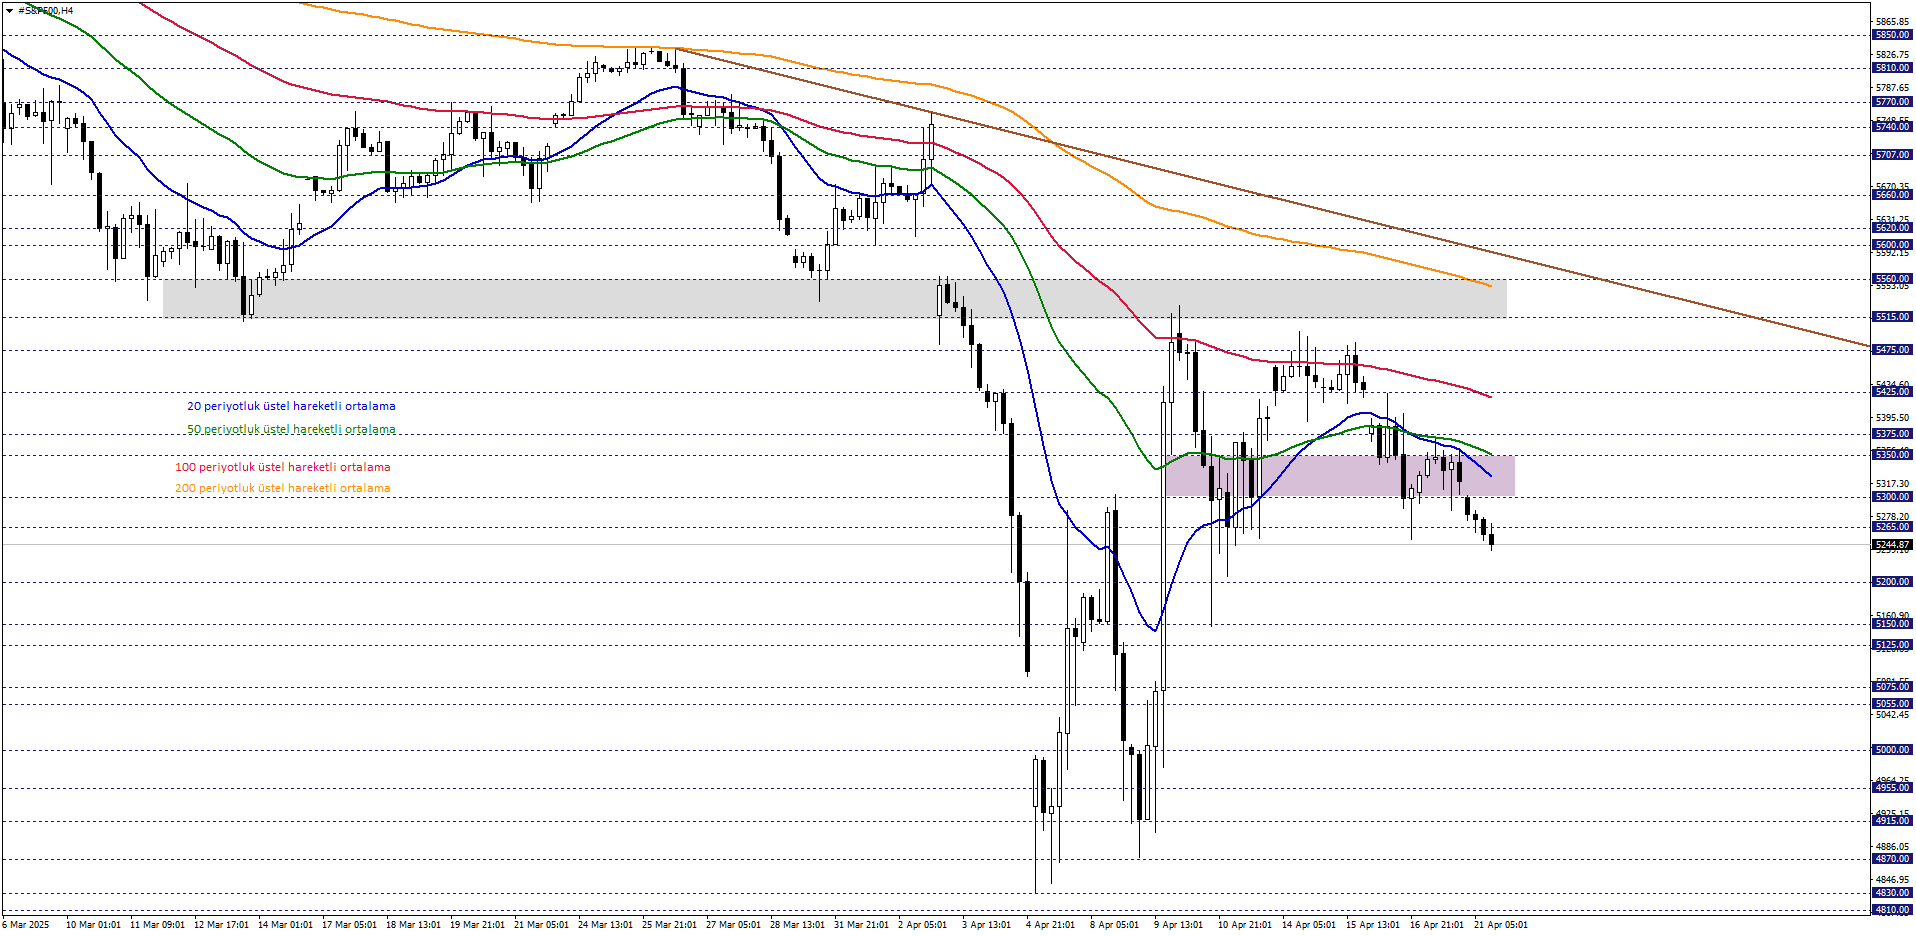Click the 4810.00 price level label

[1892, 910]
